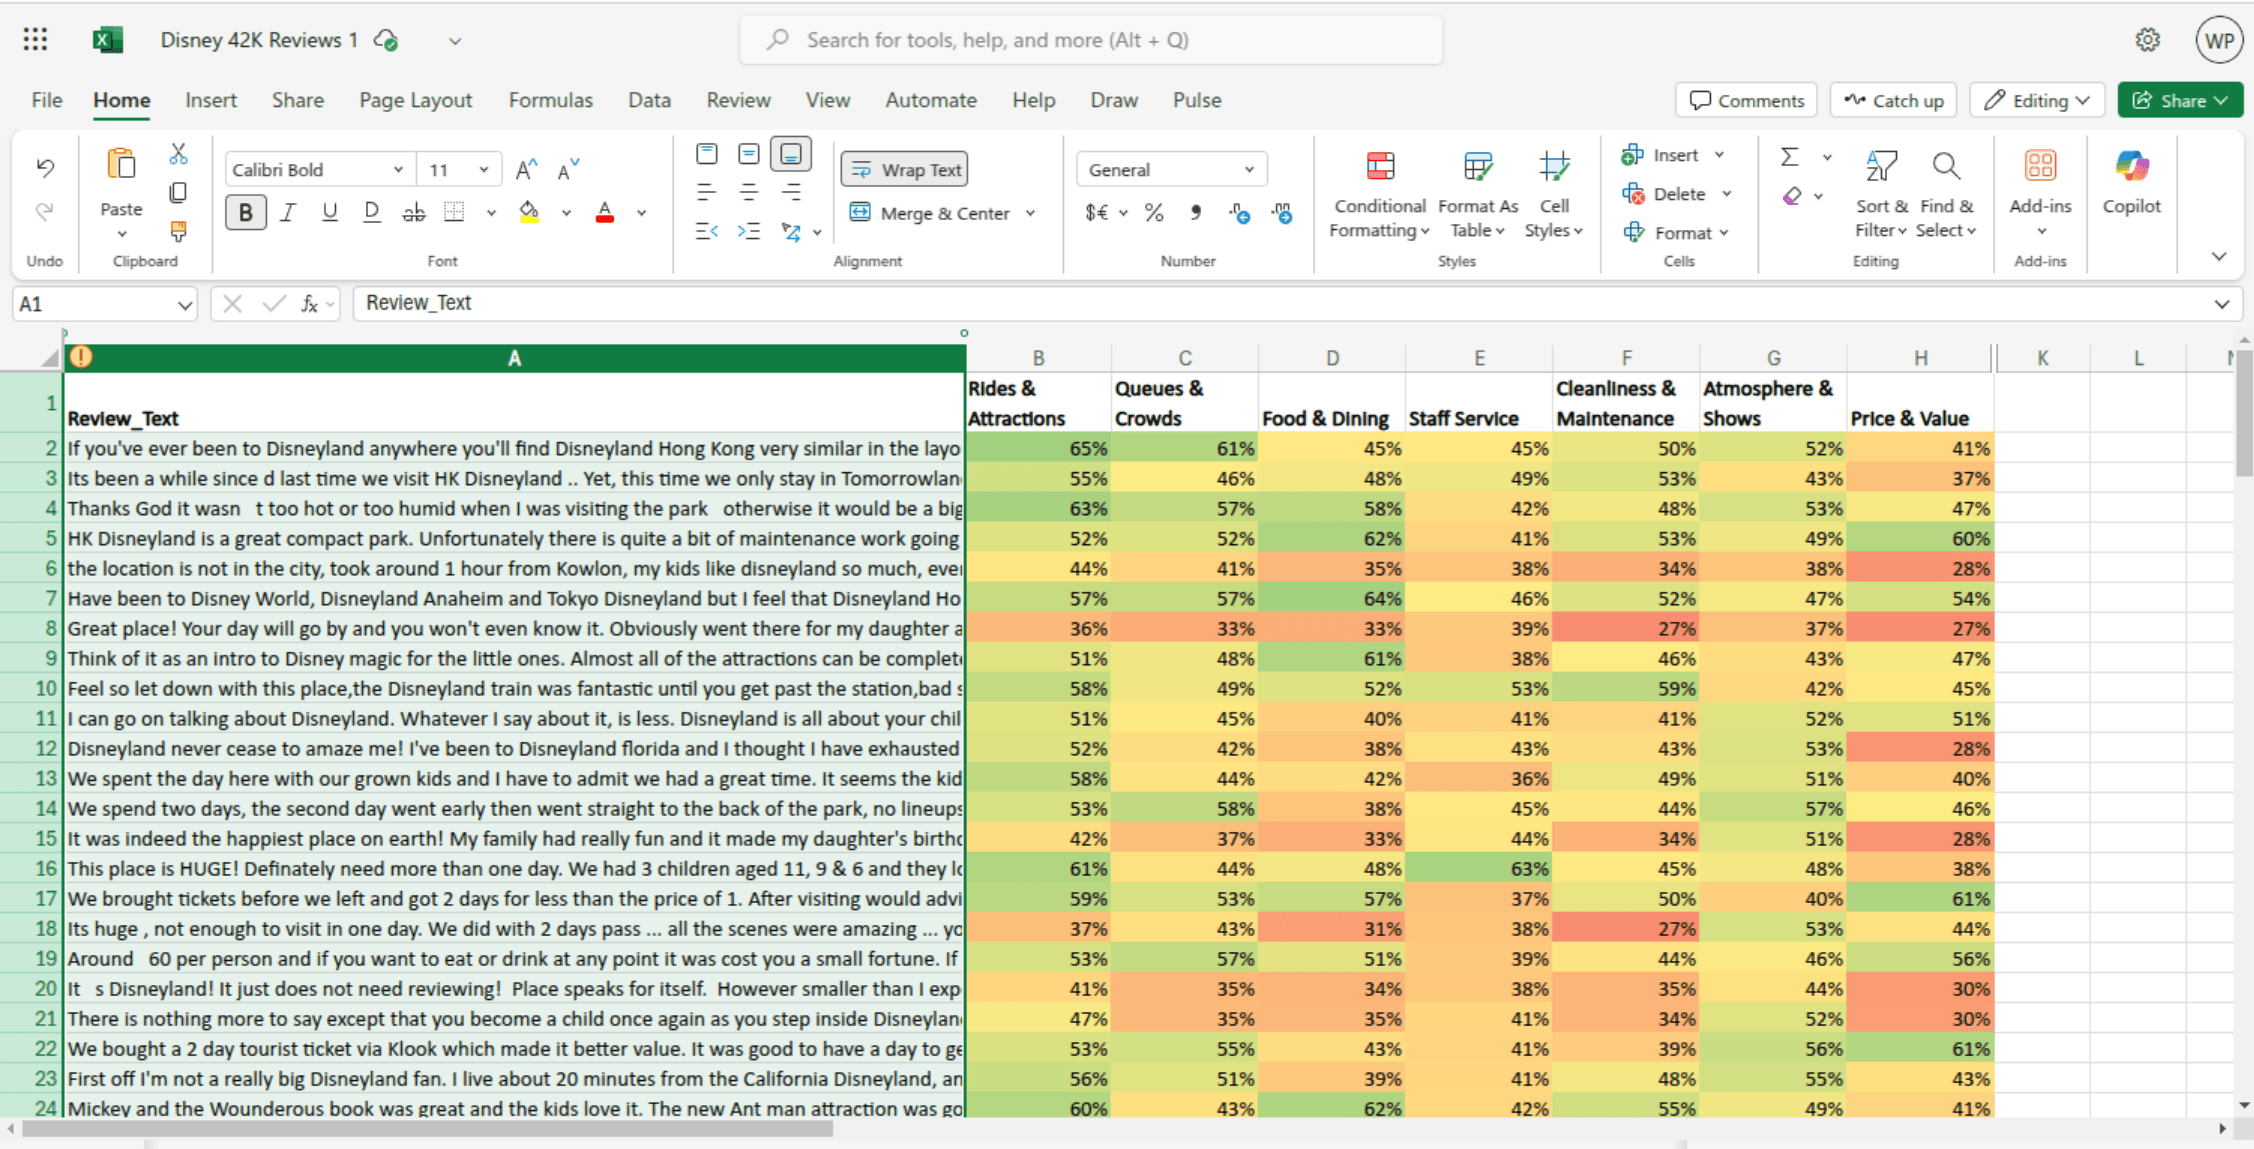Select the Format Painter brush icon
The image size is (2254, 1149).
click(178, 231)
